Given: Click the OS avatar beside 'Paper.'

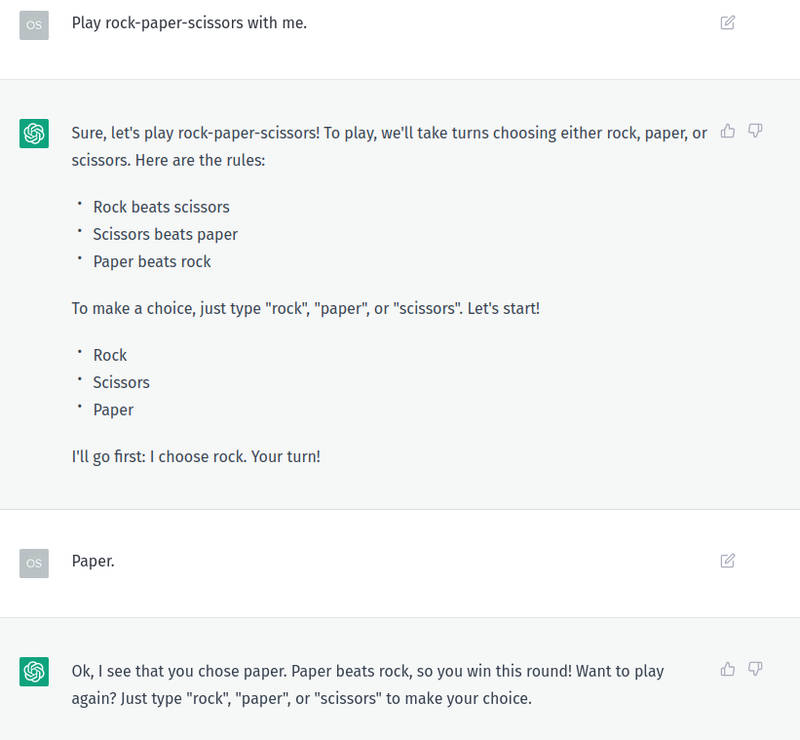Looking at the screenshot, I should [34, 563].
